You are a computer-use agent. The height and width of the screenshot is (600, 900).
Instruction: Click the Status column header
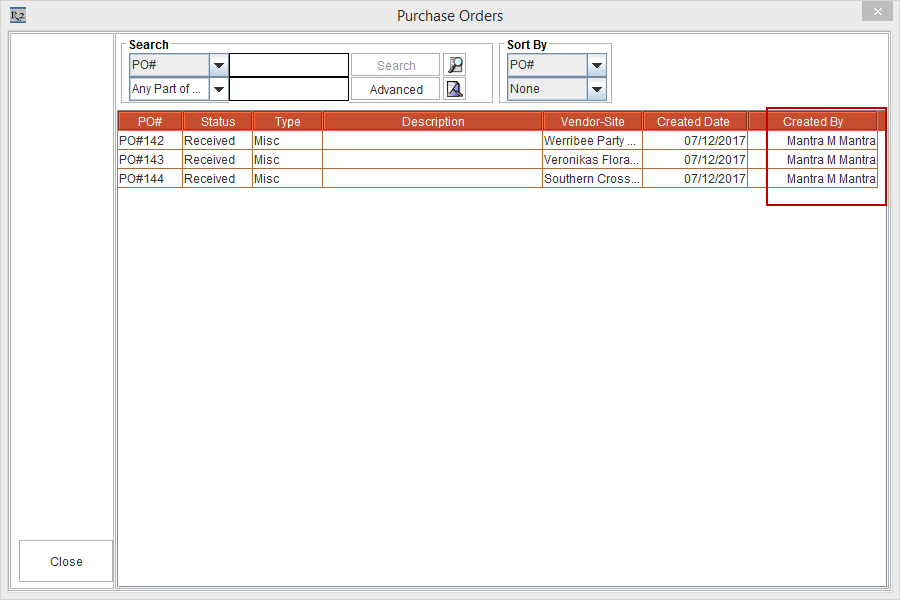click(x=217, y=122)
